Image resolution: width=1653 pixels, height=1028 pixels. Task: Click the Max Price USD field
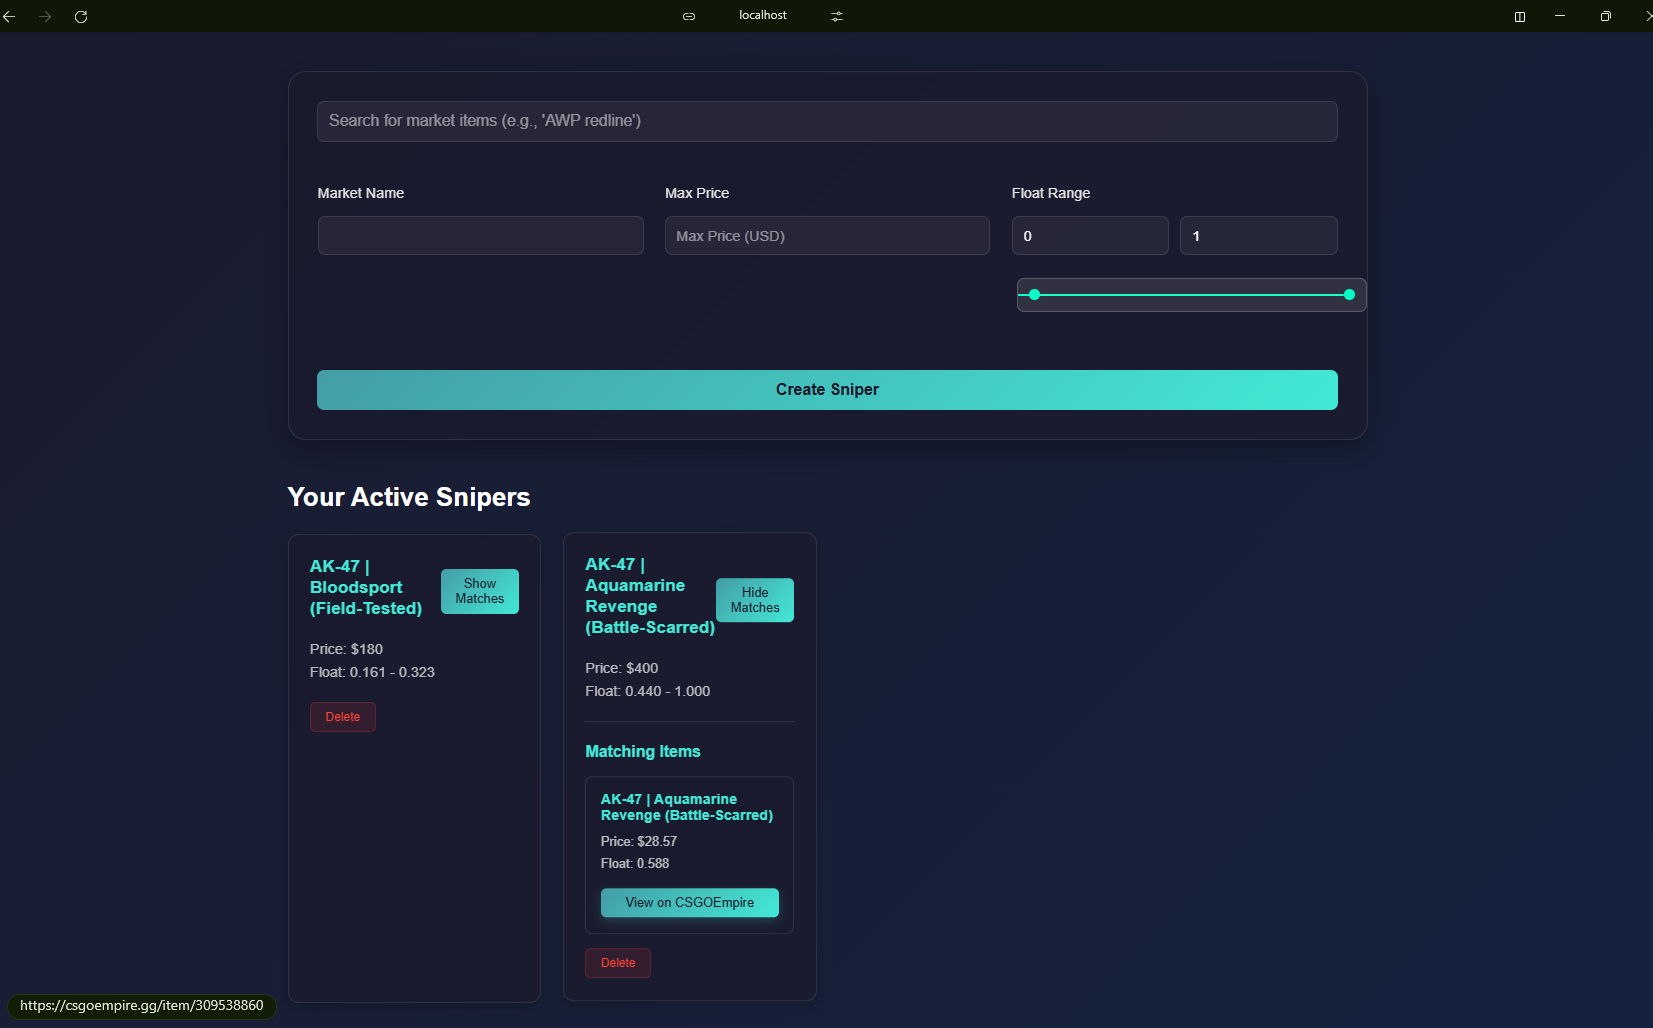click(826, 235)
